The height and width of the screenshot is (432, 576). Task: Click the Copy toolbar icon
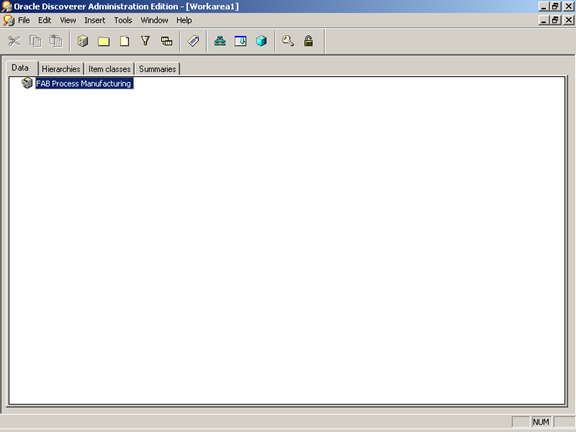35,41
